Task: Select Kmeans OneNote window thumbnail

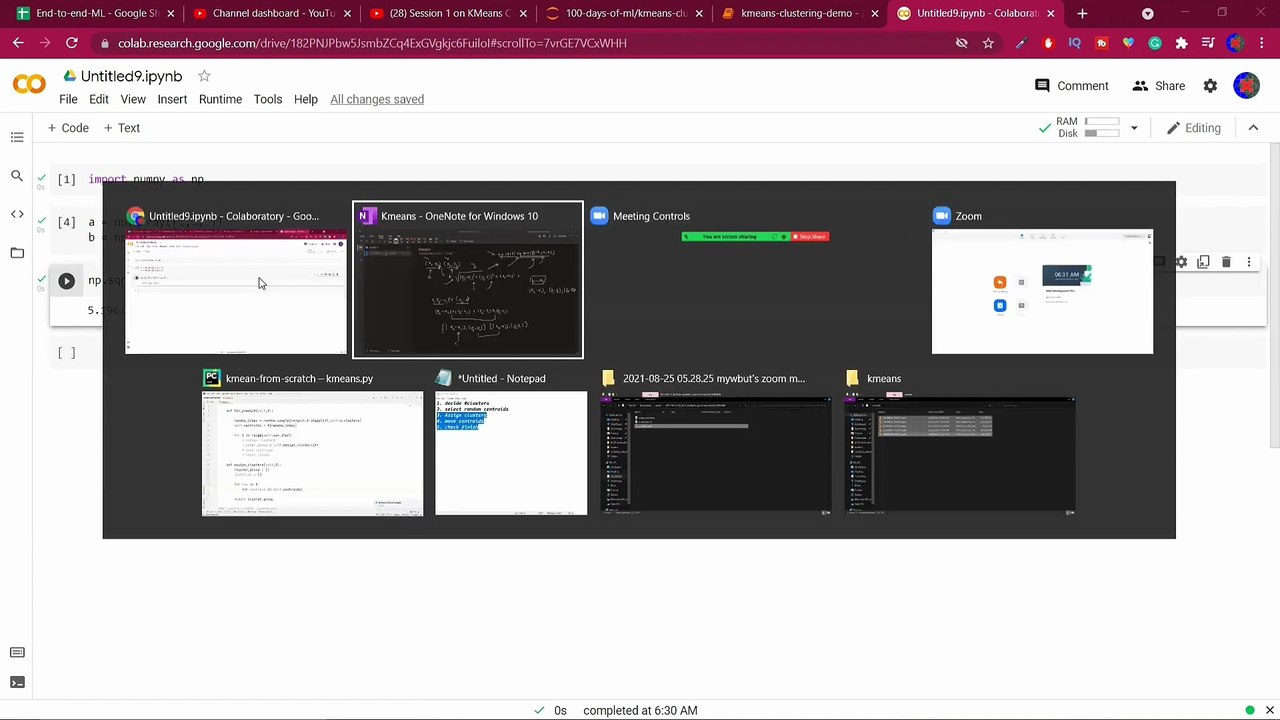Action: point(468,280)
